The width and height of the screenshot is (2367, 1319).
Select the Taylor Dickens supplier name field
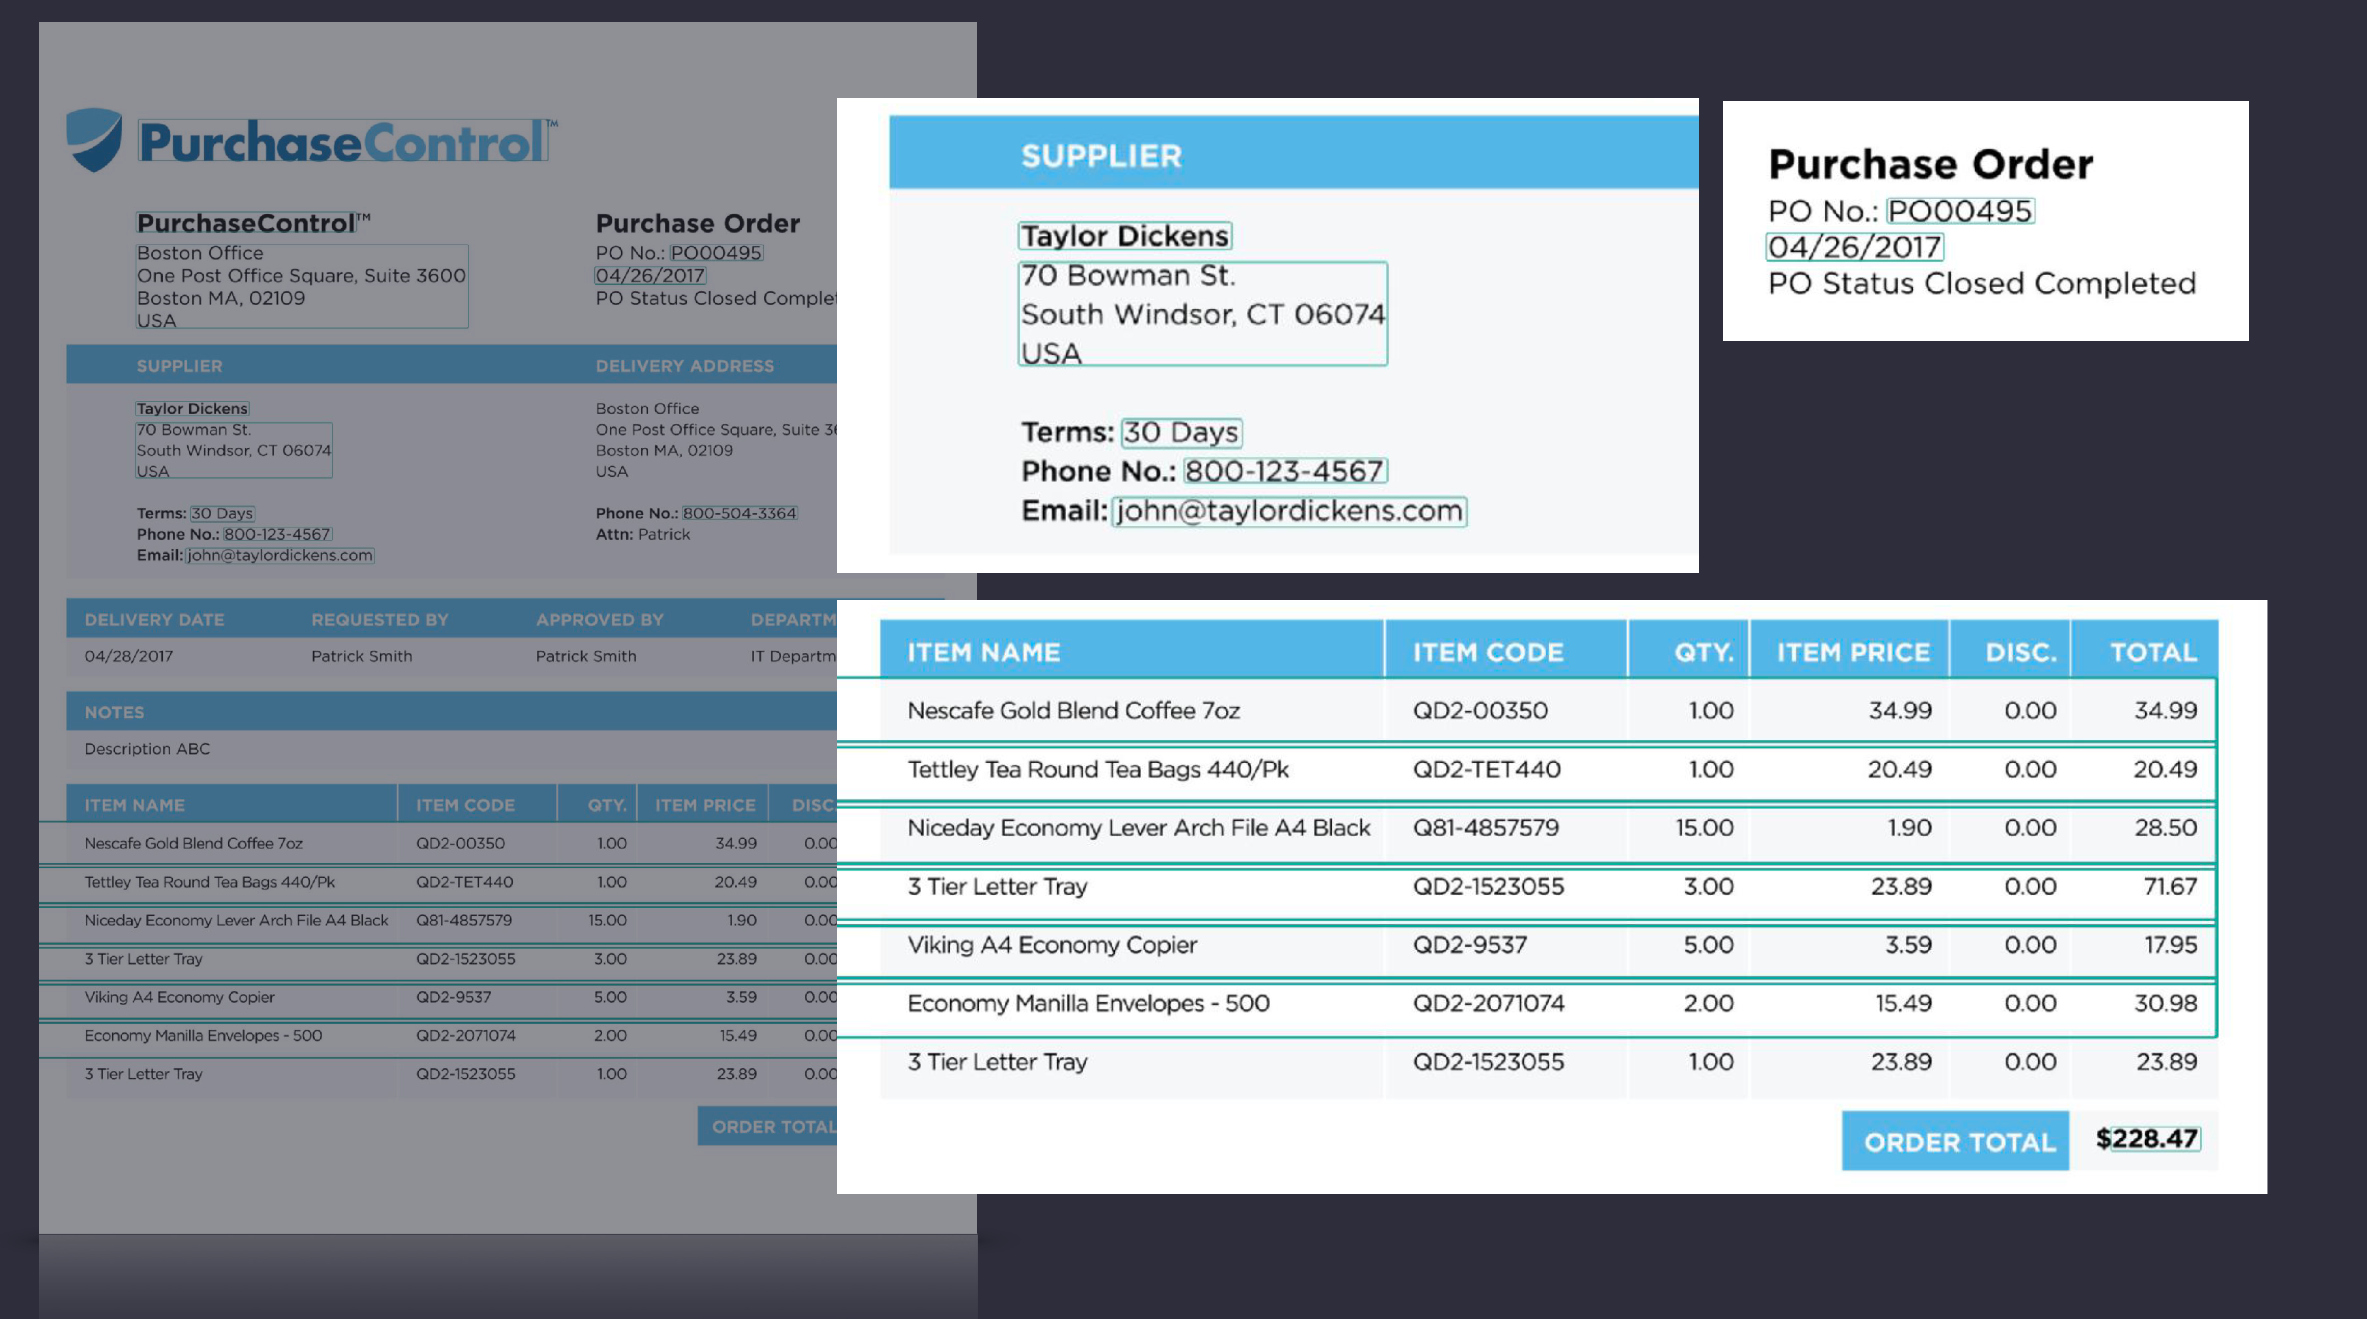[x=1124, y=236]
